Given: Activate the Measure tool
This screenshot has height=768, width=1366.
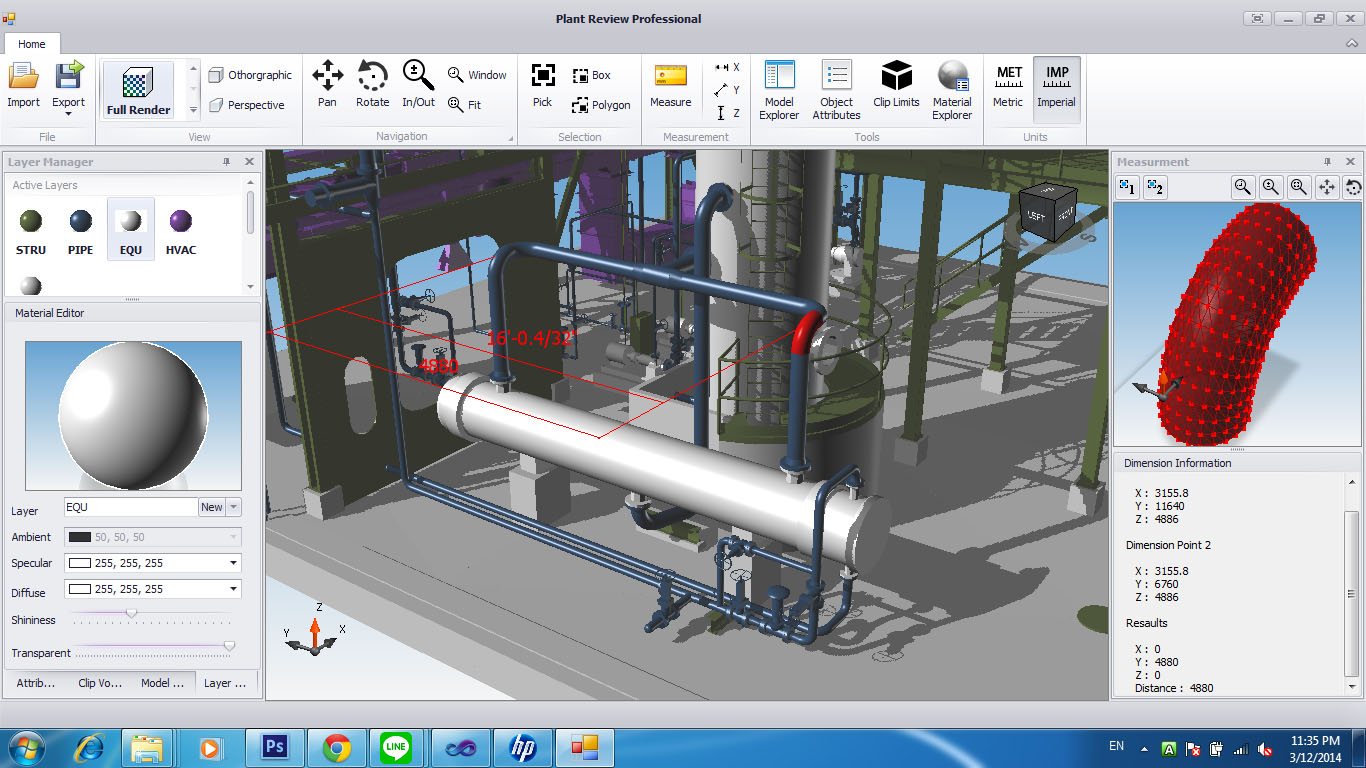Looking at the screenshot, I should 670,84.
